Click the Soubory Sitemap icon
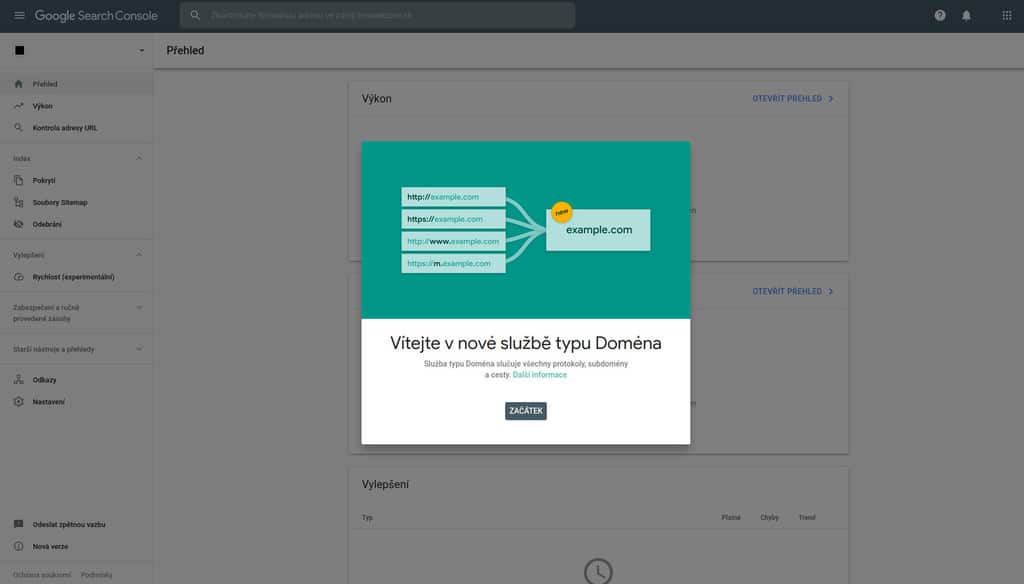 pyautogui.click(x=18, y=202)
